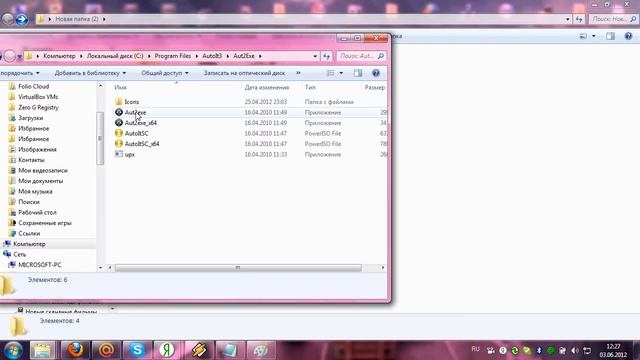Image resolution: width=640 pixels, height=360 pixels.
Task: Open Моя музыка in tree
Action: pyautogui.click(x=35, y=191)
